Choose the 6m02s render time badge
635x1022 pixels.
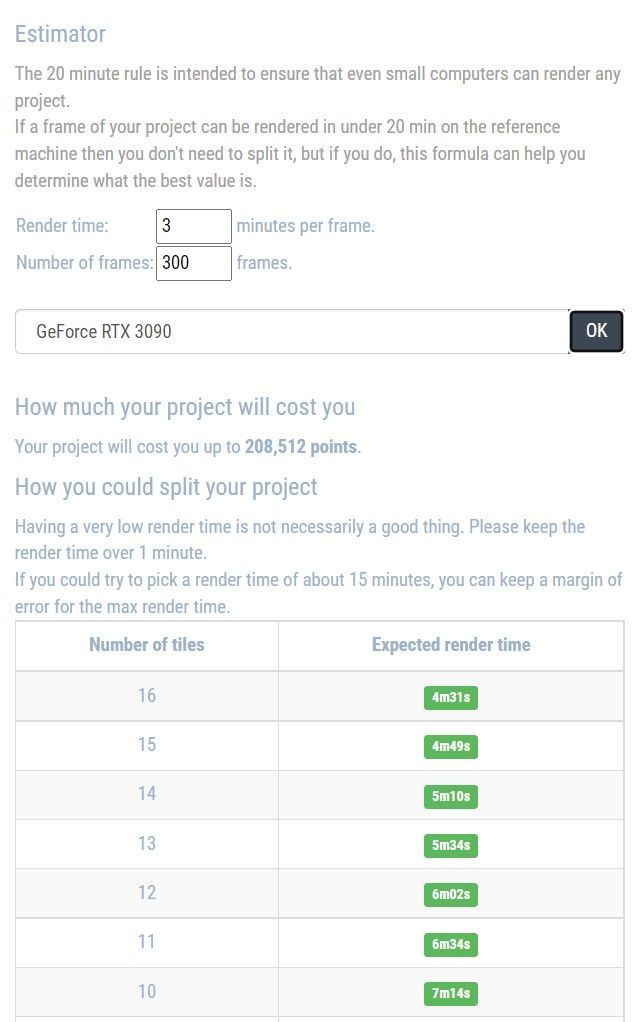[451, 894]
